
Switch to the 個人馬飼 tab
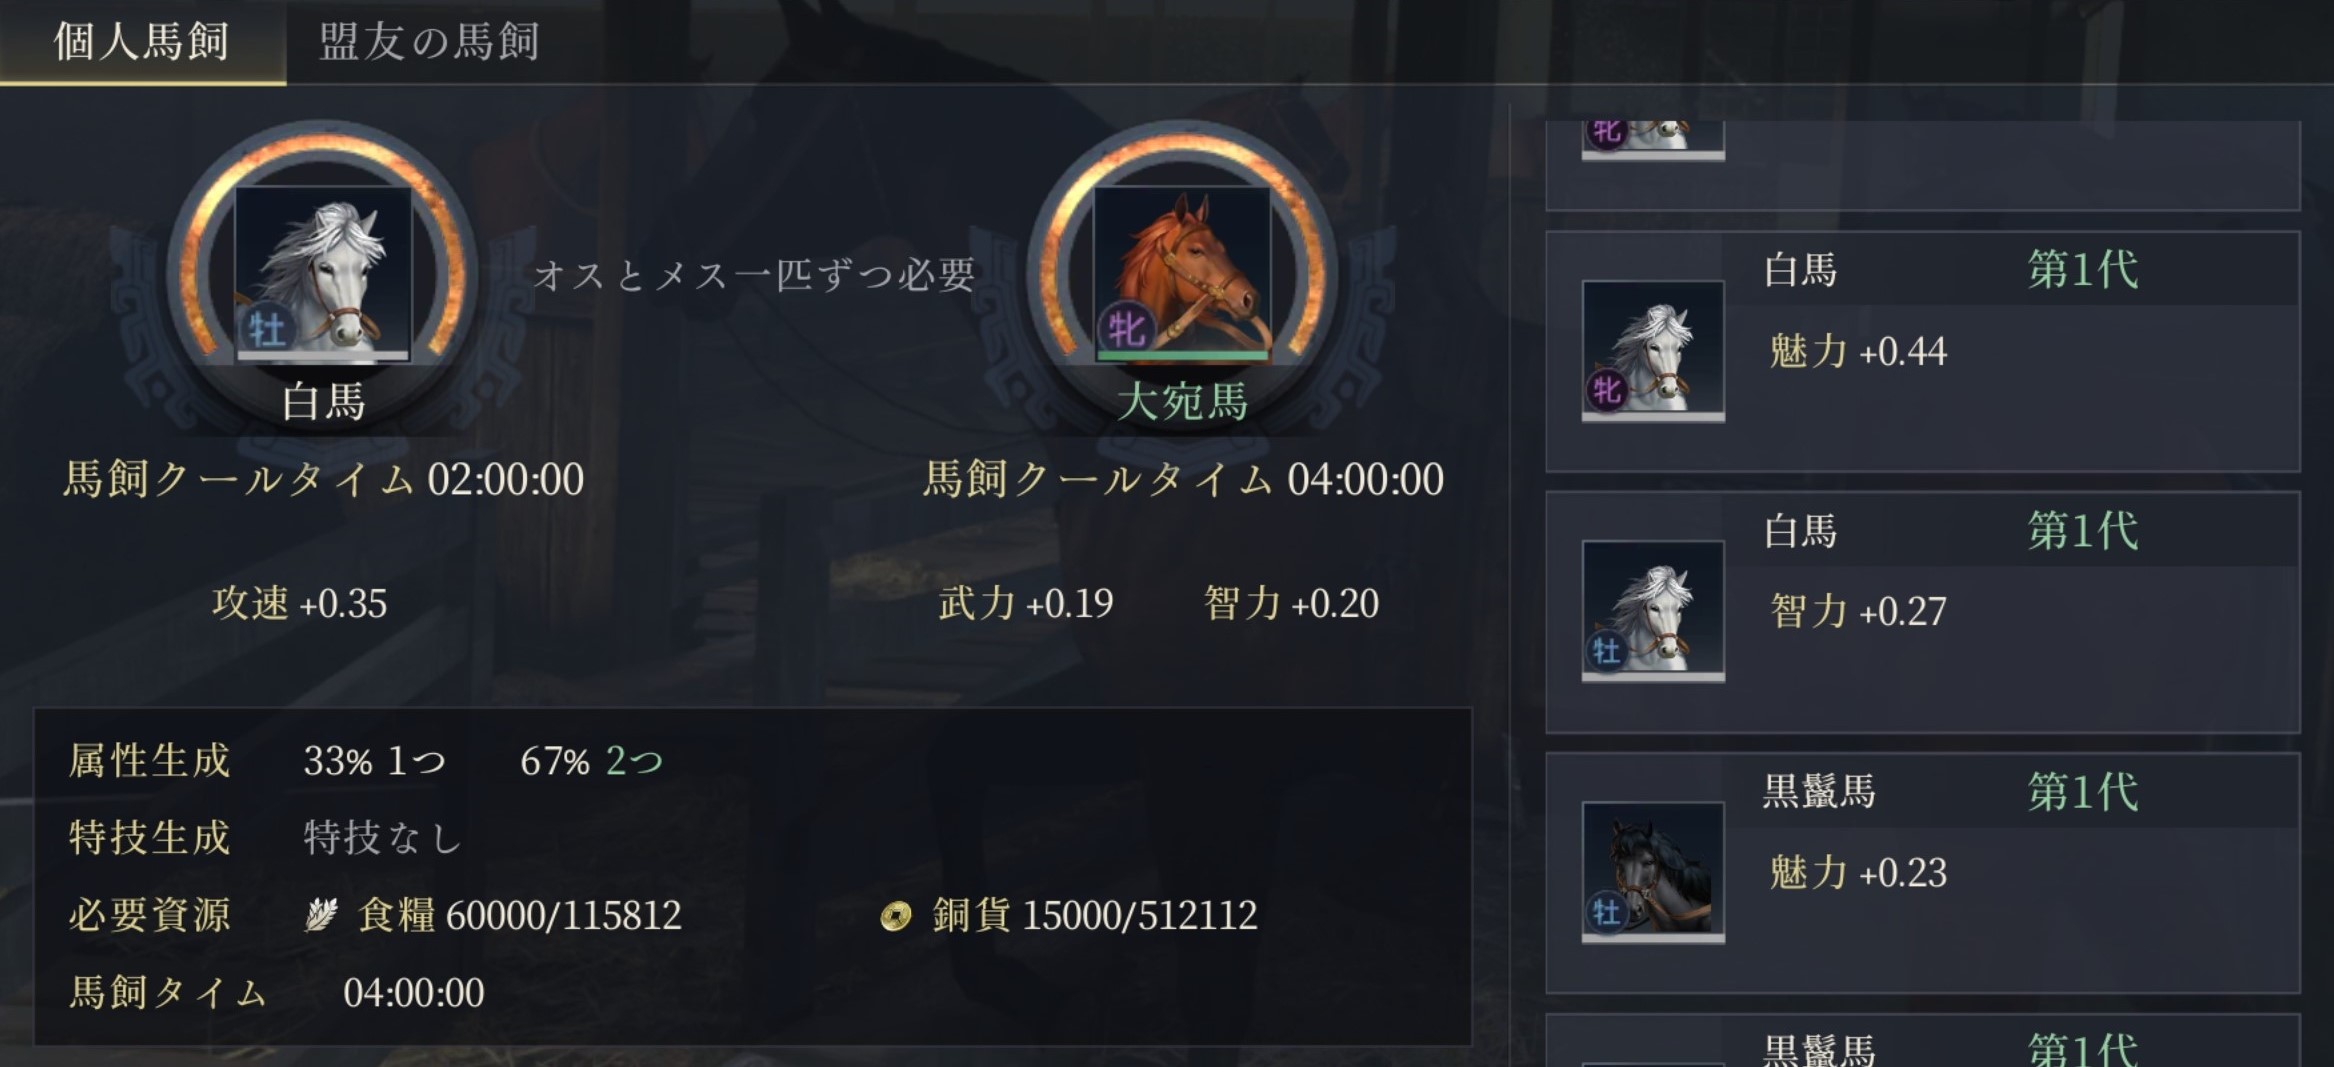[142, 42]
